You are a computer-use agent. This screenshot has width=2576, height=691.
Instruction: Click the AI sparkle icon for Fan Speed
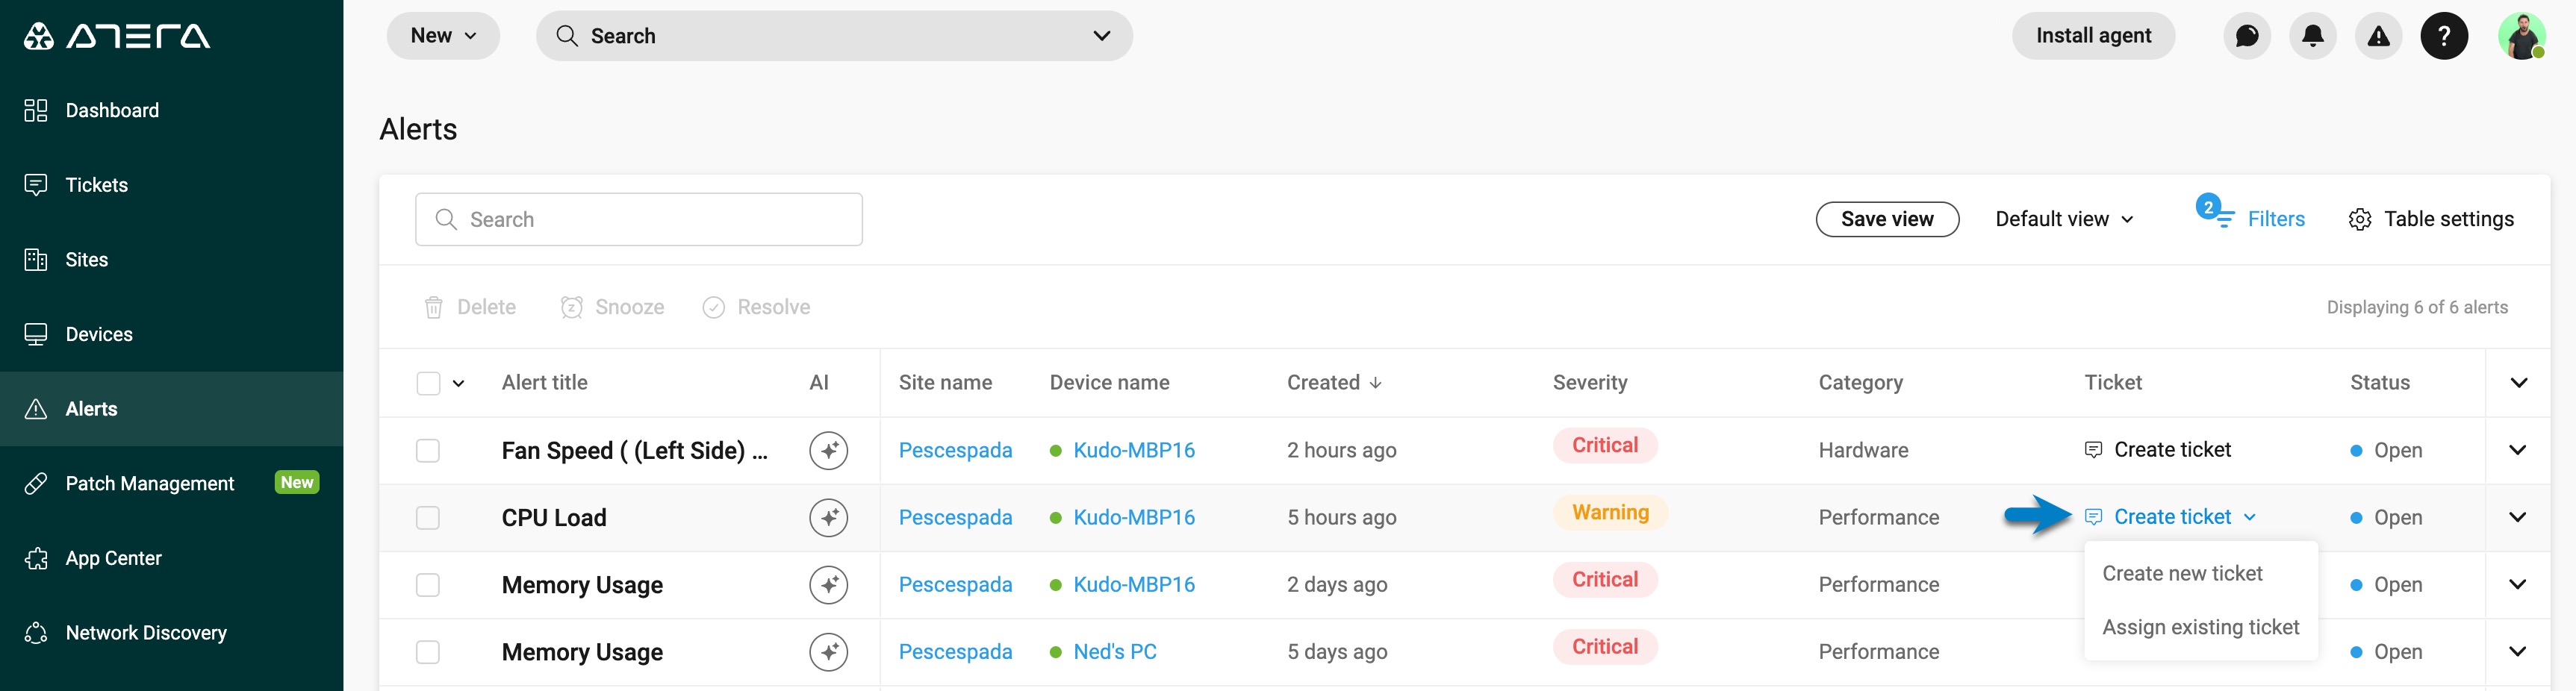tap(828, 451)
